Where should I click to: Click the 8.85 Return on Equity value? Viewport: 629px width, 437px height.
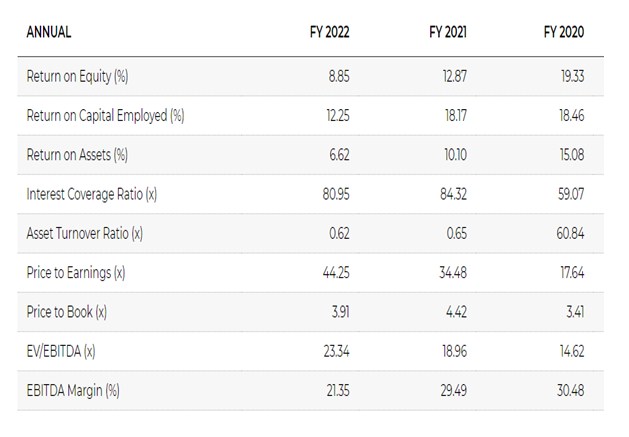coord(338,77)
